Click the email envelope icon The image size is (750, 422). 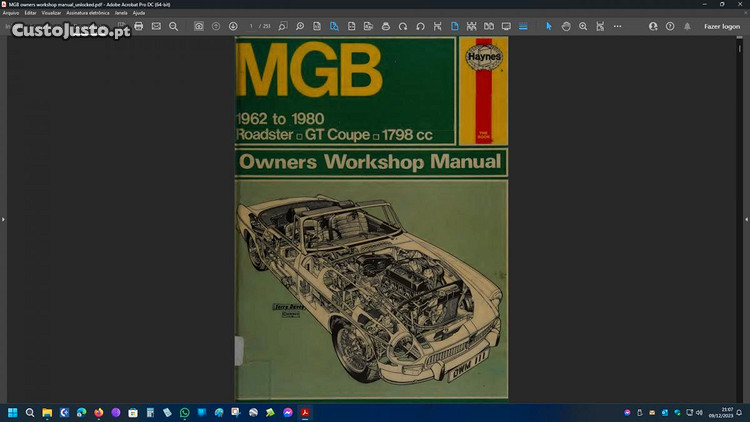point(156,26)
